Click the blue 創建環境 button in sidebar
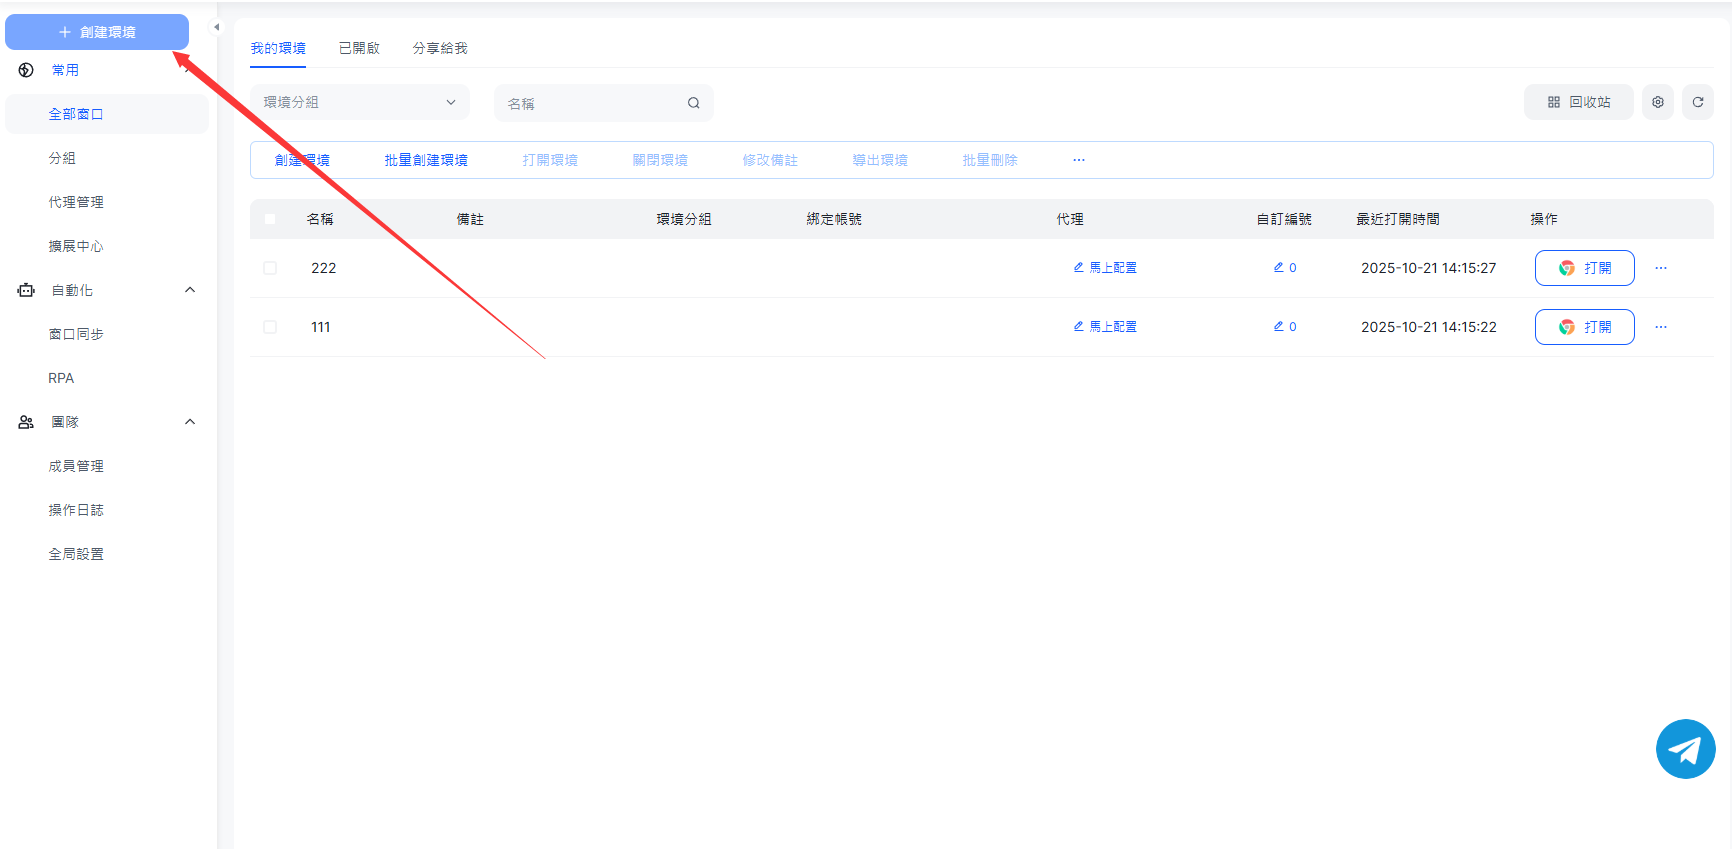1732x849 pixels. coord(97,32)
